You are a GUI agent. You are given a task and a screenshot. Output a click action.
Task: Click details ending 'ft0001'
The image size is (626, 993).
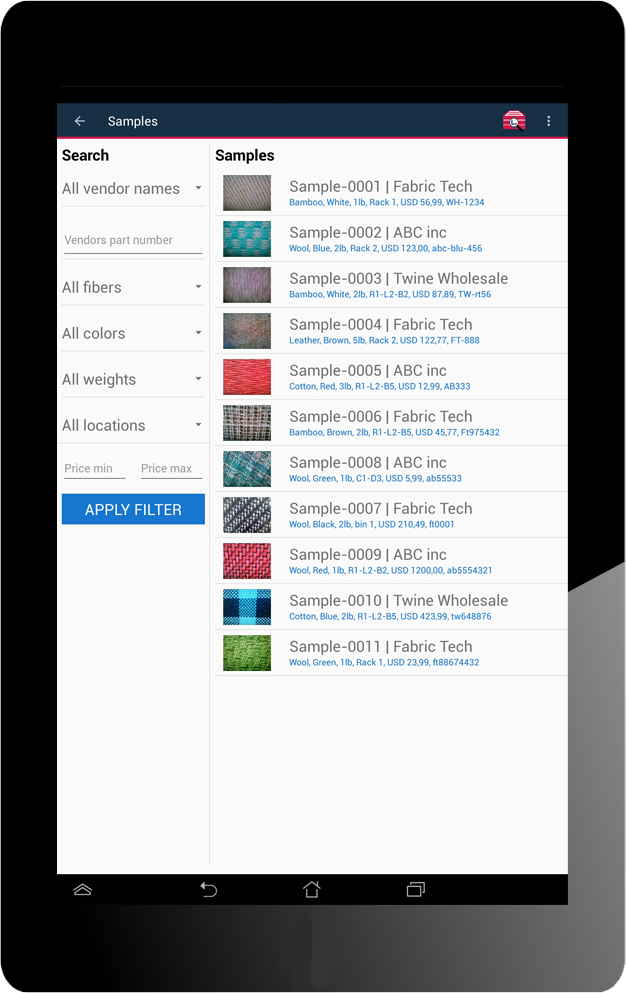coord(371,524)
